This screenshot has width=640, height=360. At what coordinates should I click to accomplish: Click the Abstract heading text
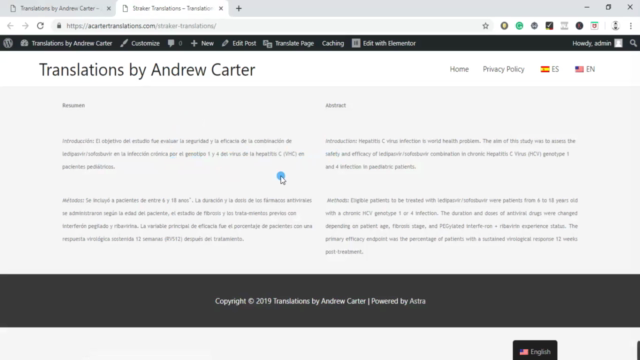pos(336,105)
